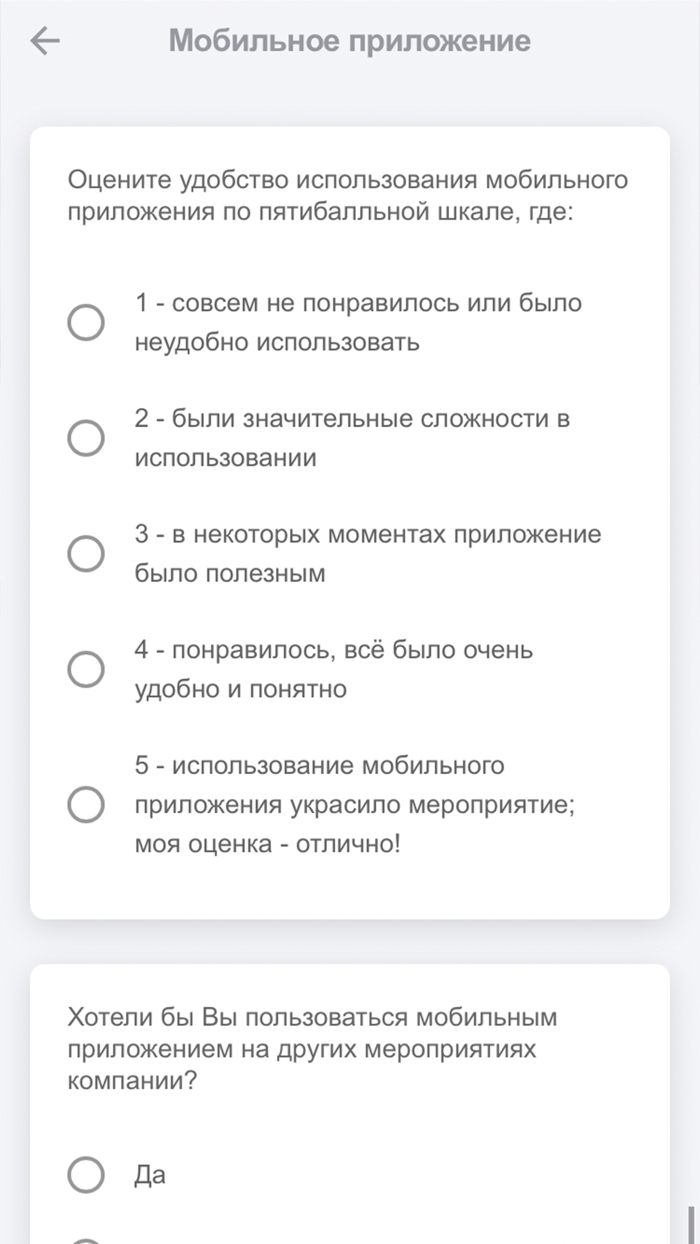Image resolution: width=700 pixels, height=1244 pixels.
Task: Select rating 3 - в некоторых моментах полезным
Action: pyautogui.click(x=88, y=552)
